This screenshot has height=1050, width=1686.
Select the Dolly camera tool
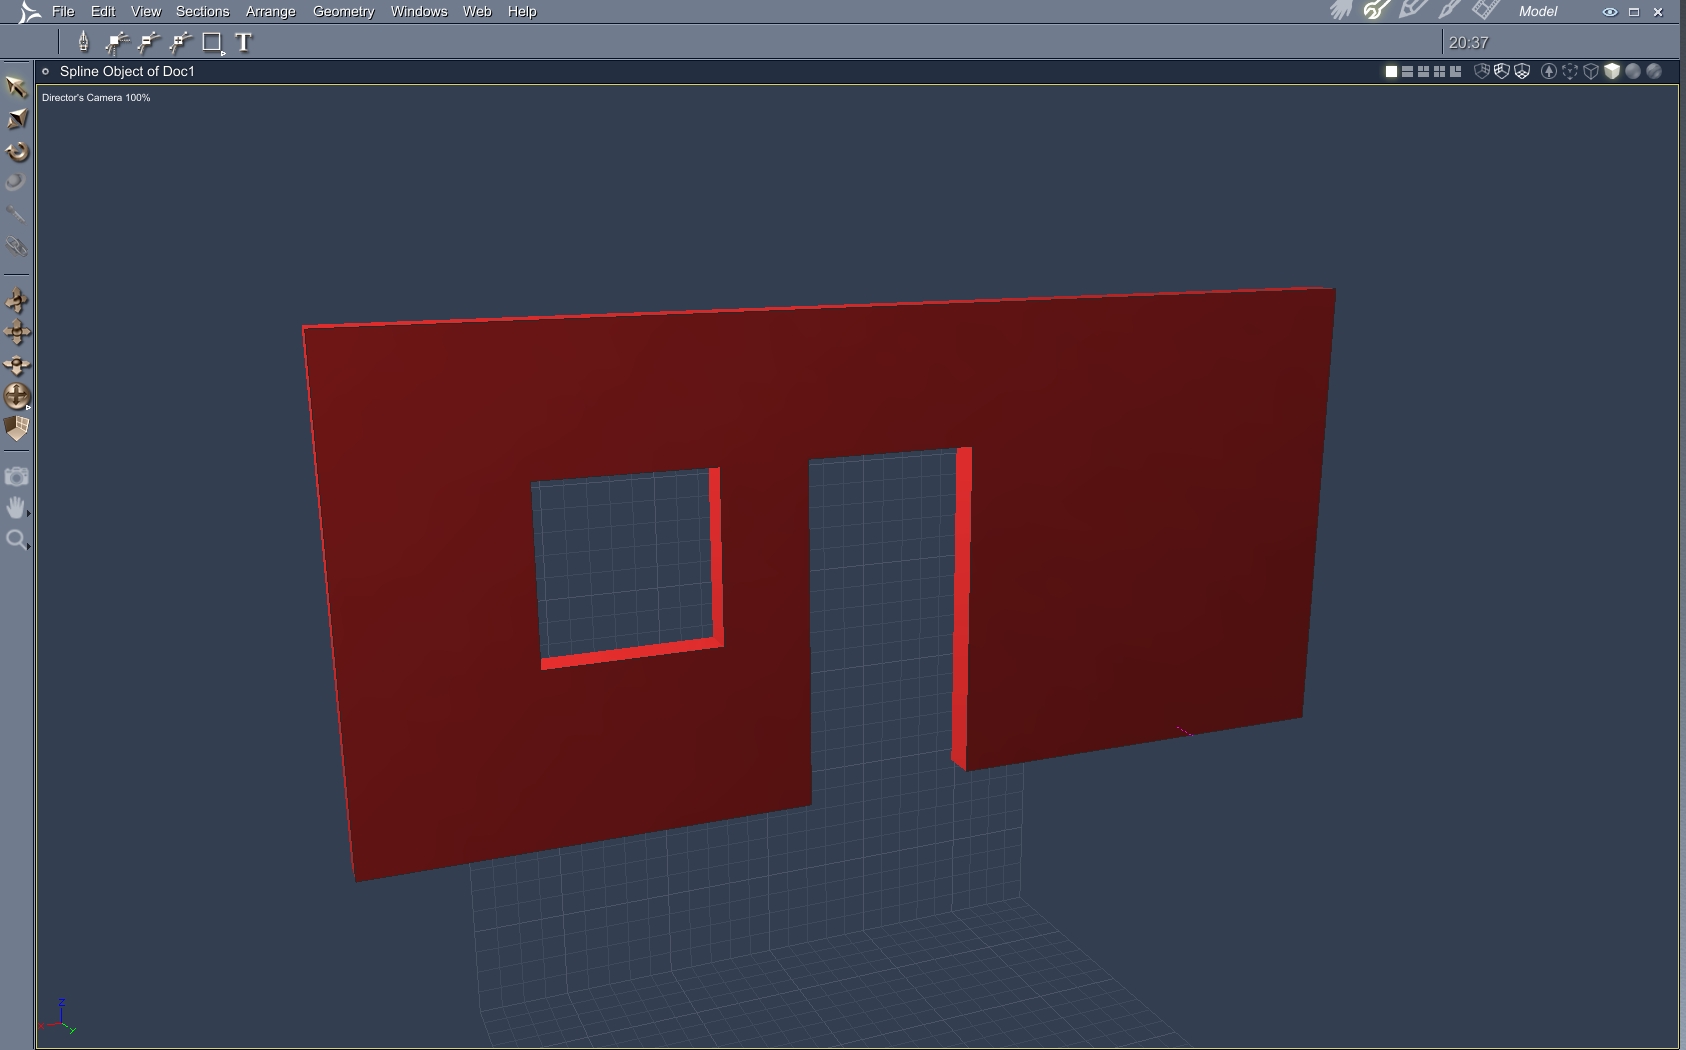pos(16,333)
